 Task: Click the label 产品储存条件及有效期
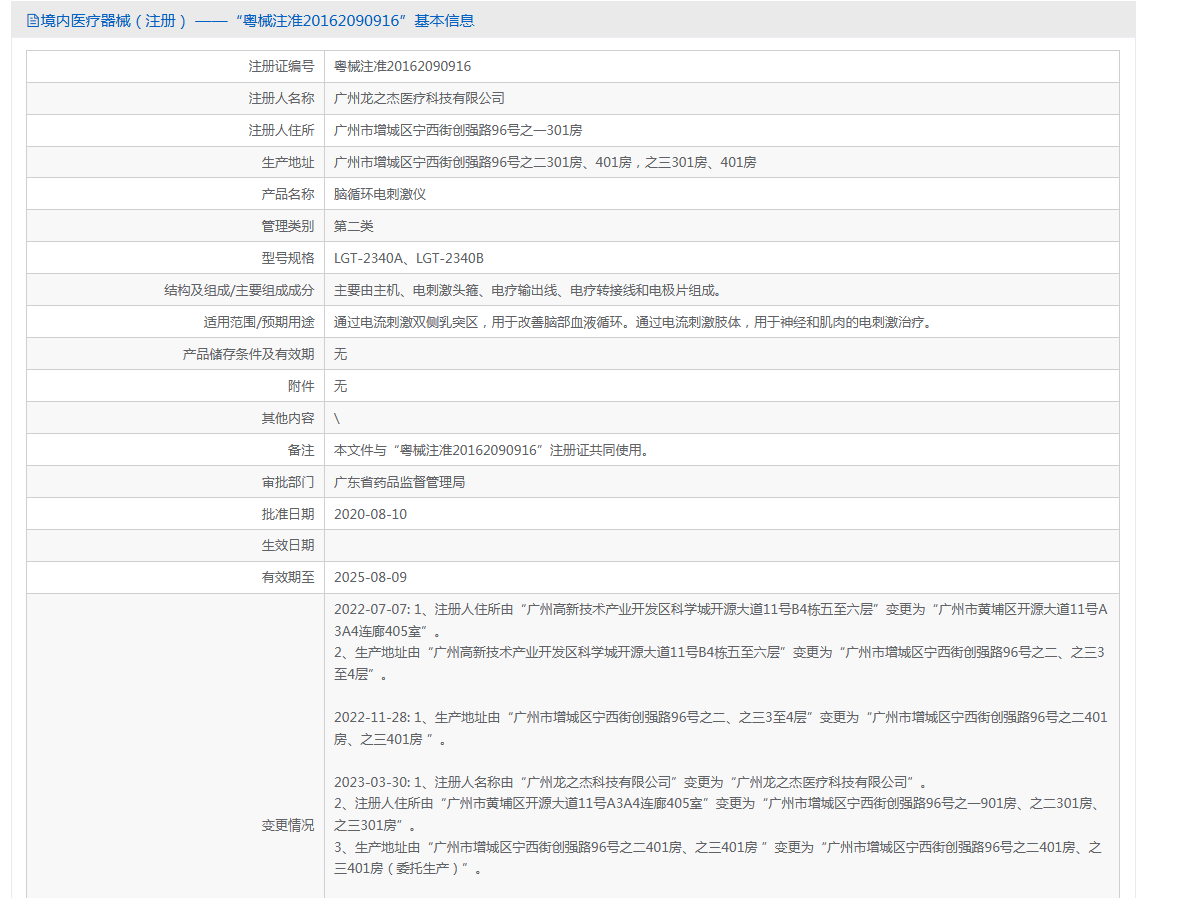pyautogui.click(x=248, y=355)
